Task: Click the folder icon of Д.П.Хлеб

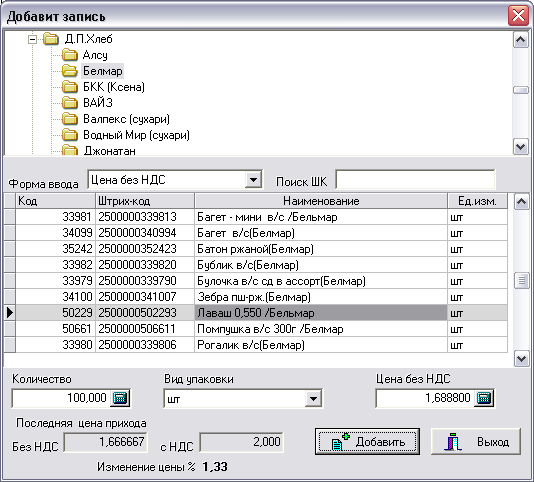Action: coord(51,39)
